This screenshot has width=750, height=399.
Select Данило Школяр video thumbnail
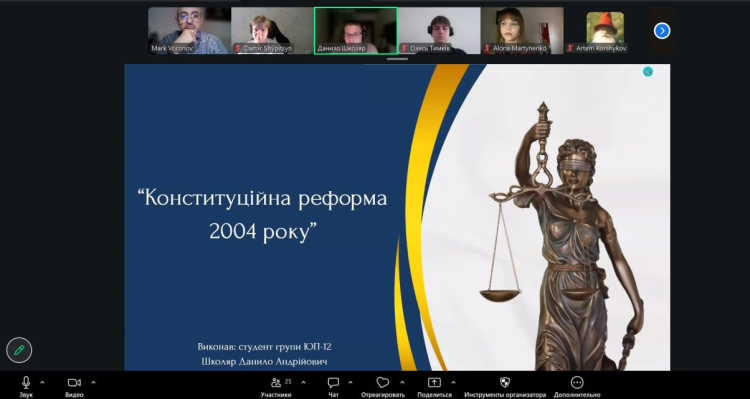click(355, 31)
